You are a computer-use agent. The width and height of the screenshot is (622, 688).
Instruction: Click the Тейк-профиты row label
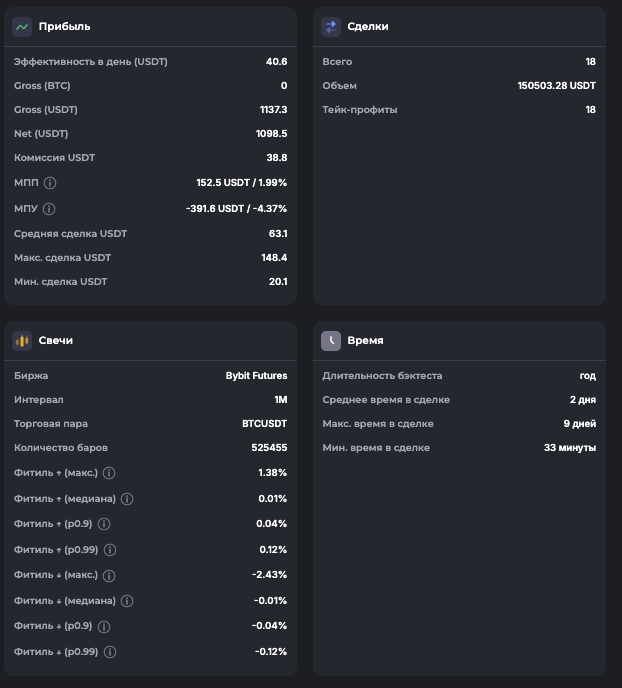click(360, 110)
